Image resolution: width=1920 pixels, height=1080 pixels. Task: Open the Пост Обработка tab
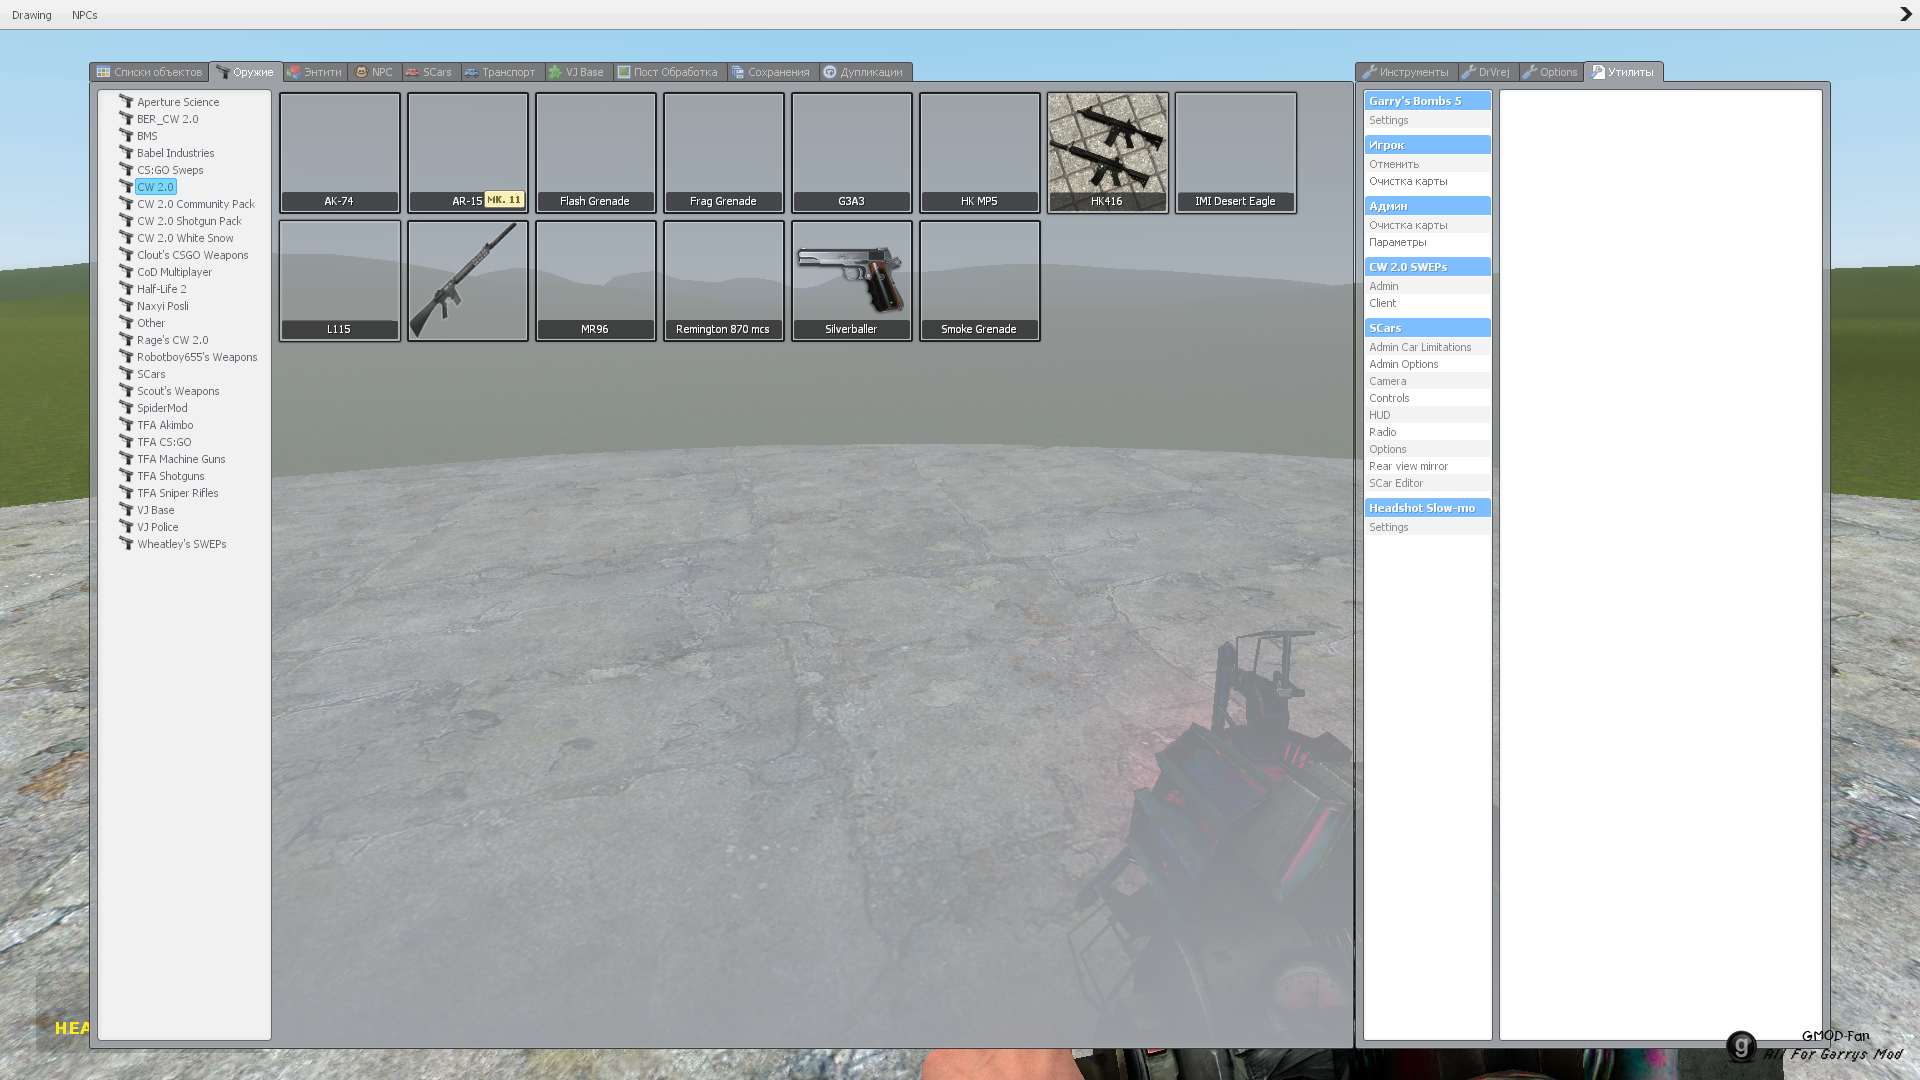668,72
